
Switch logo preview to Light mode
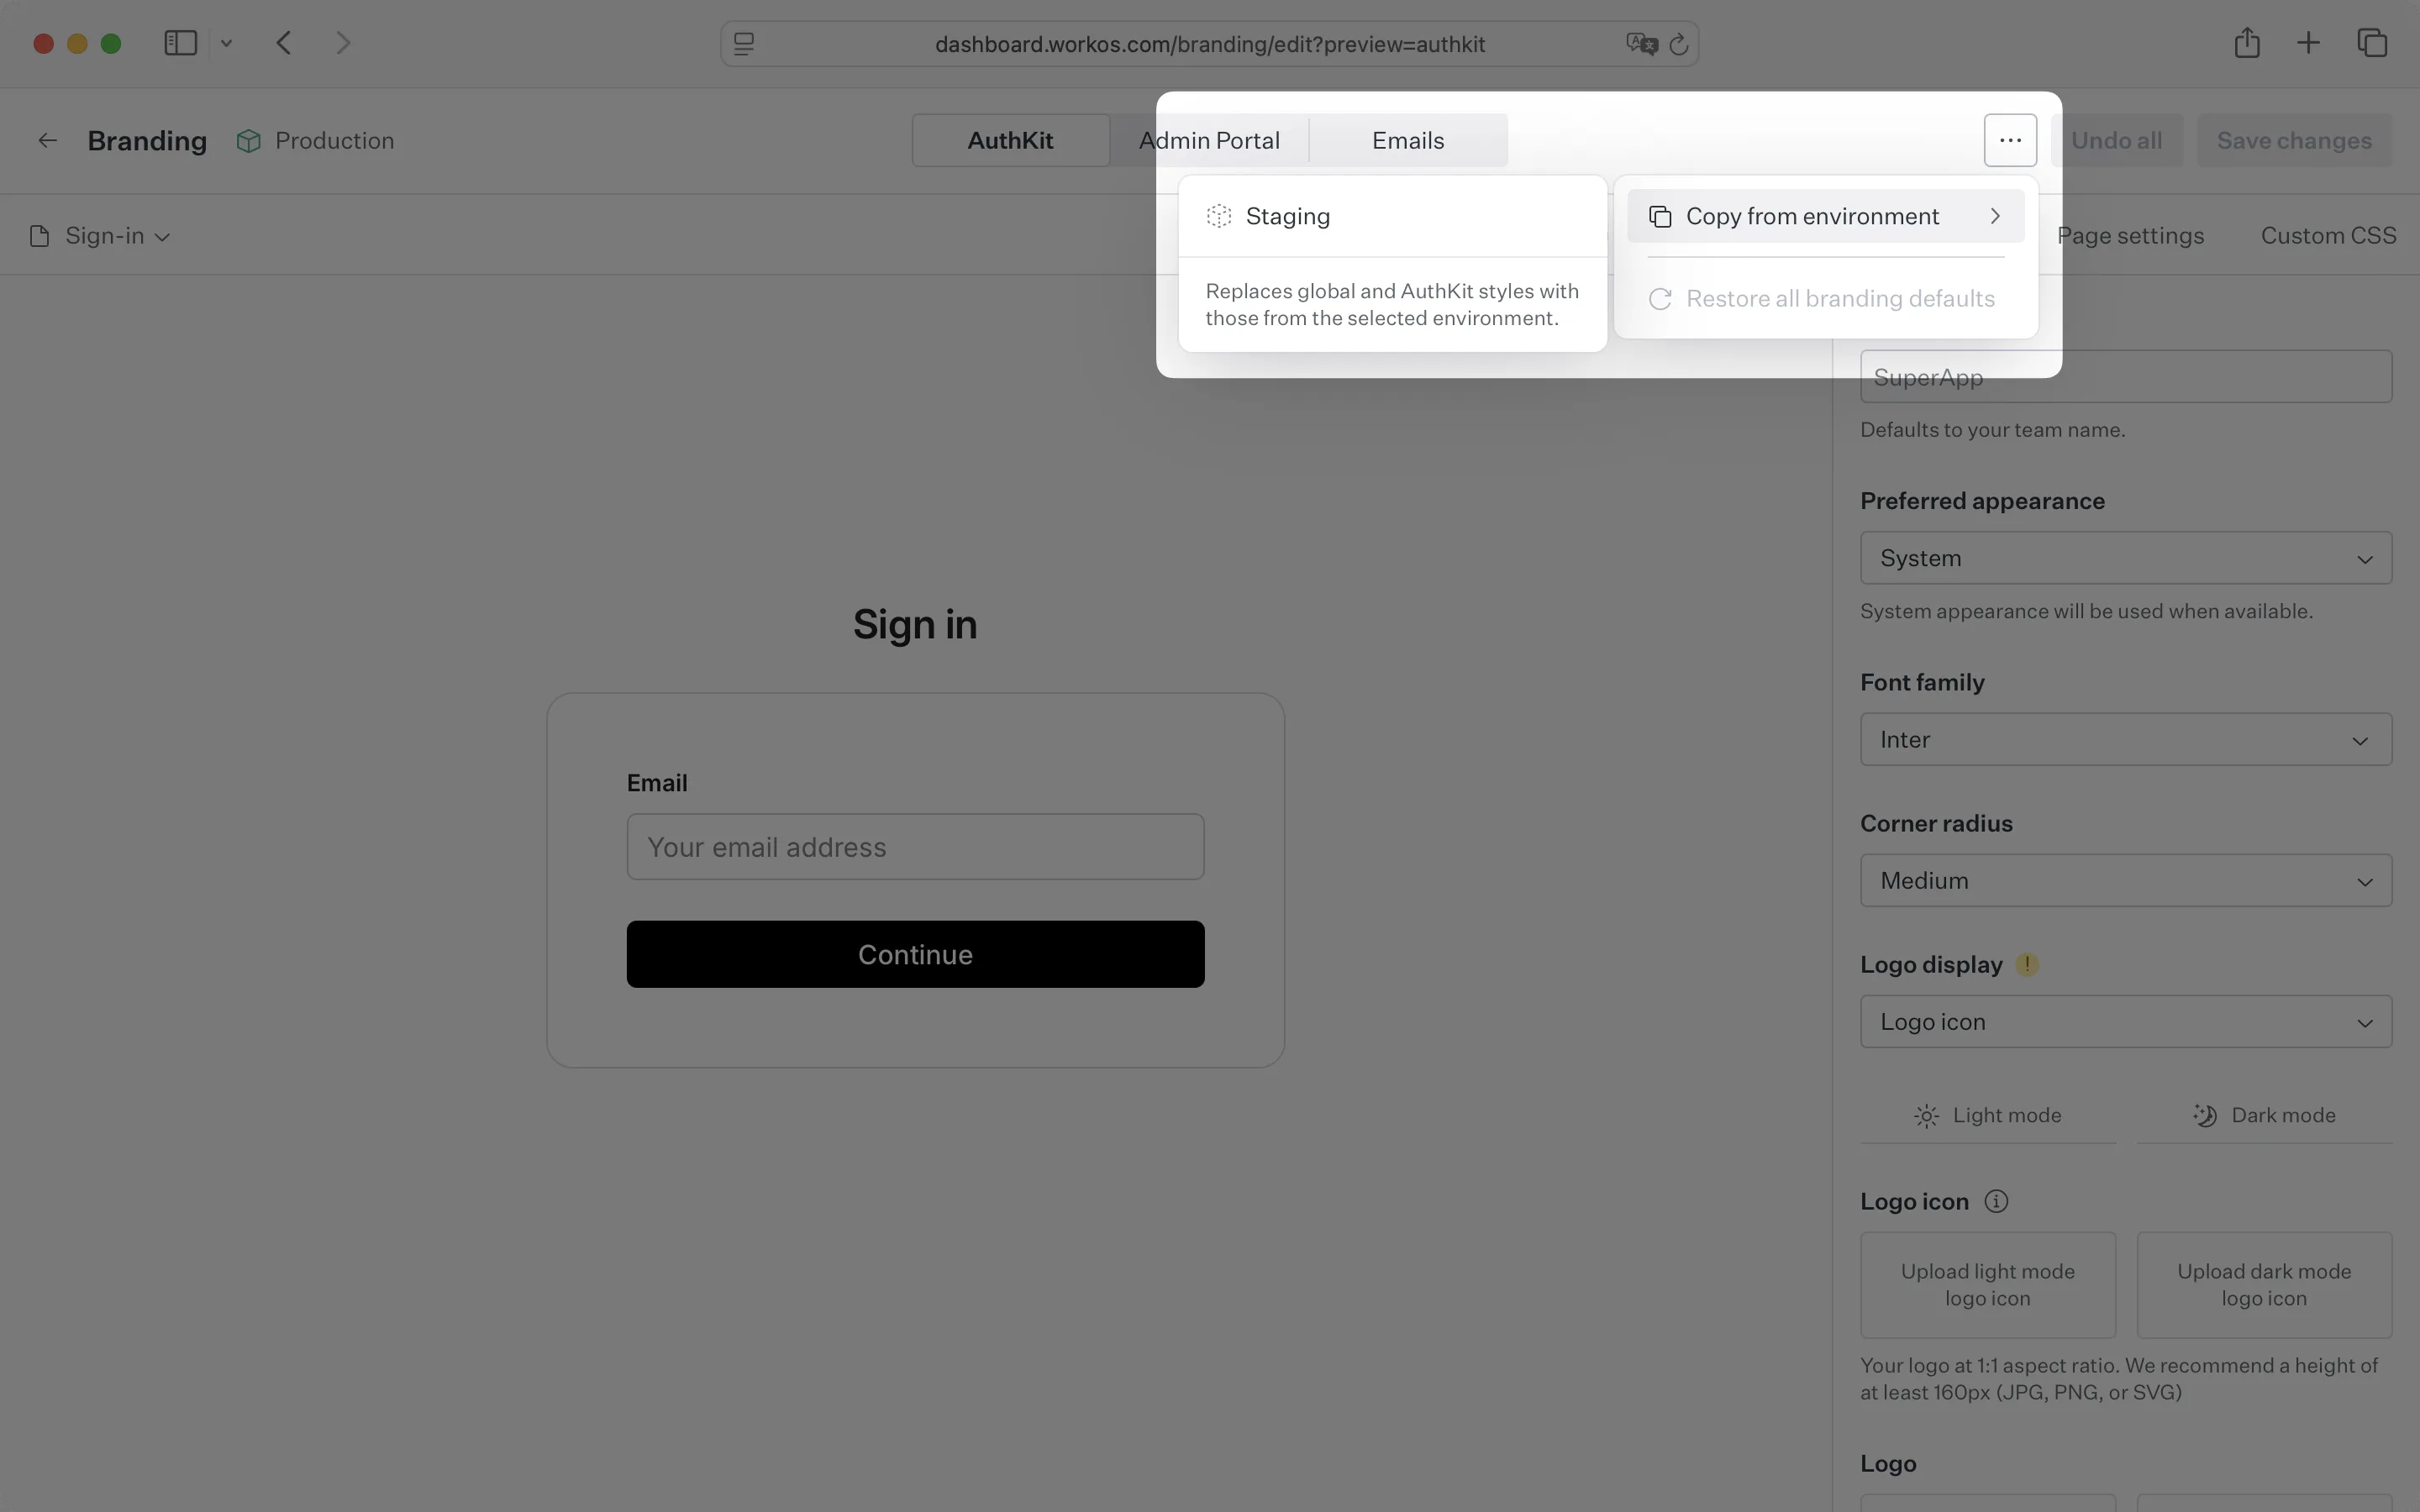[x=1987, y=1115]
